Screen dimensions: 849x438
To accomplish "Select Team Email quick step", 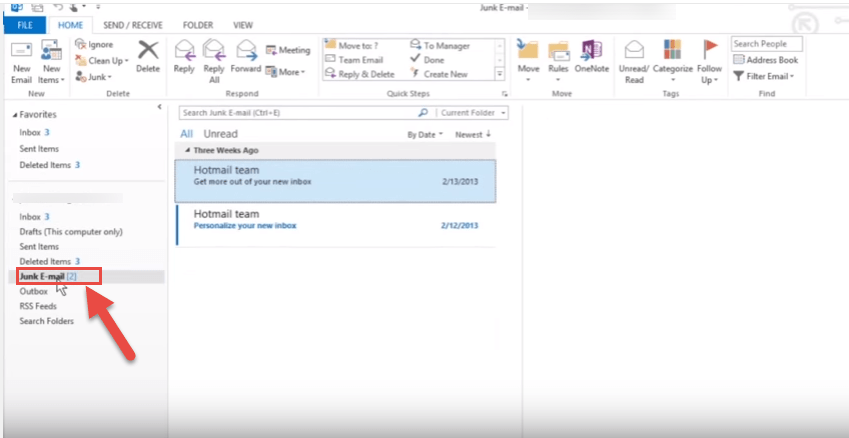I will click(x=354, y=60).
